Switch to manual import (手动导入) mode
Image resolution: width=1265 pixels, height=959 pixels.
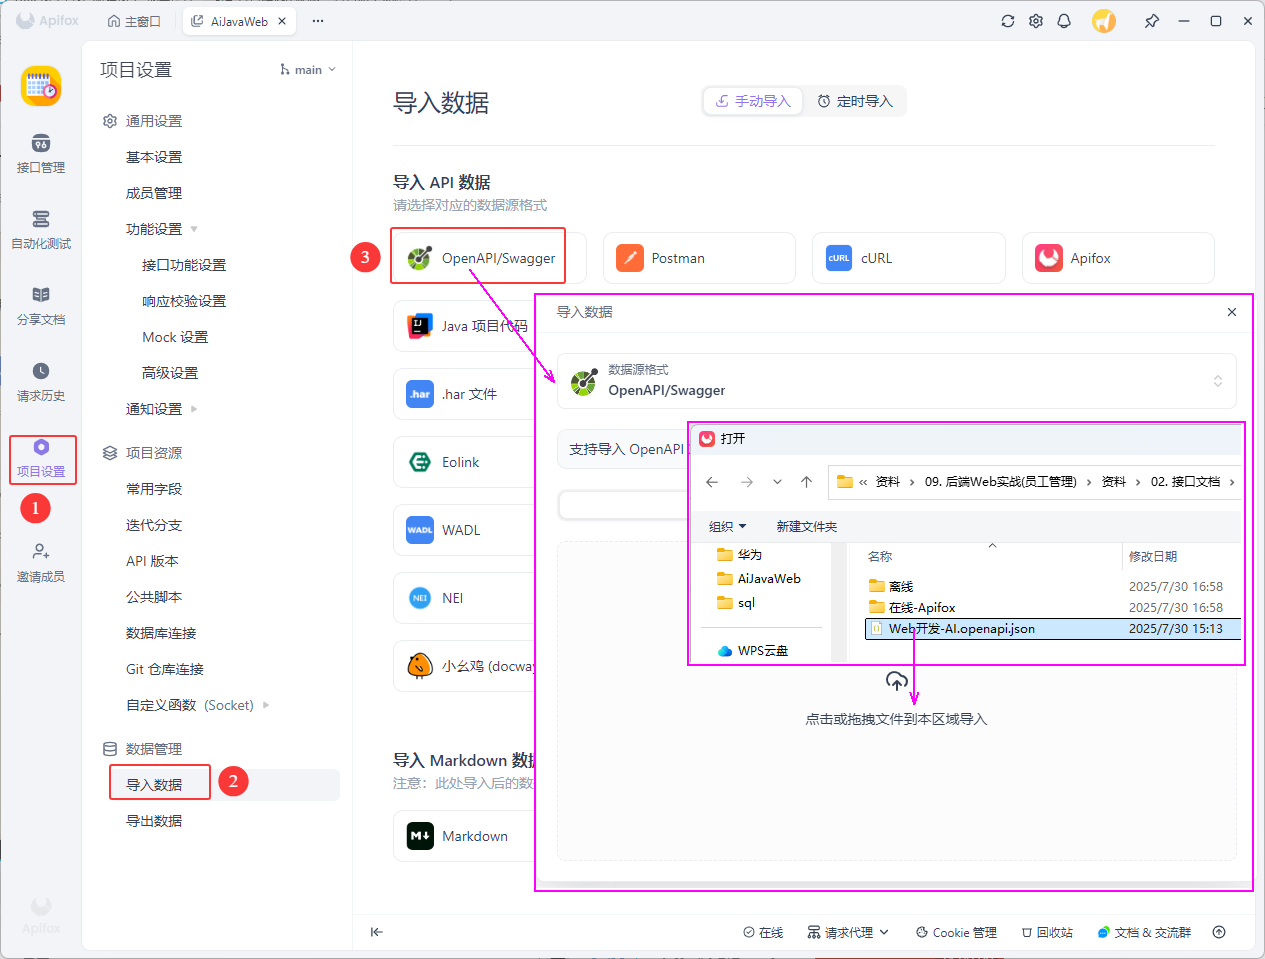pos(753,101)
